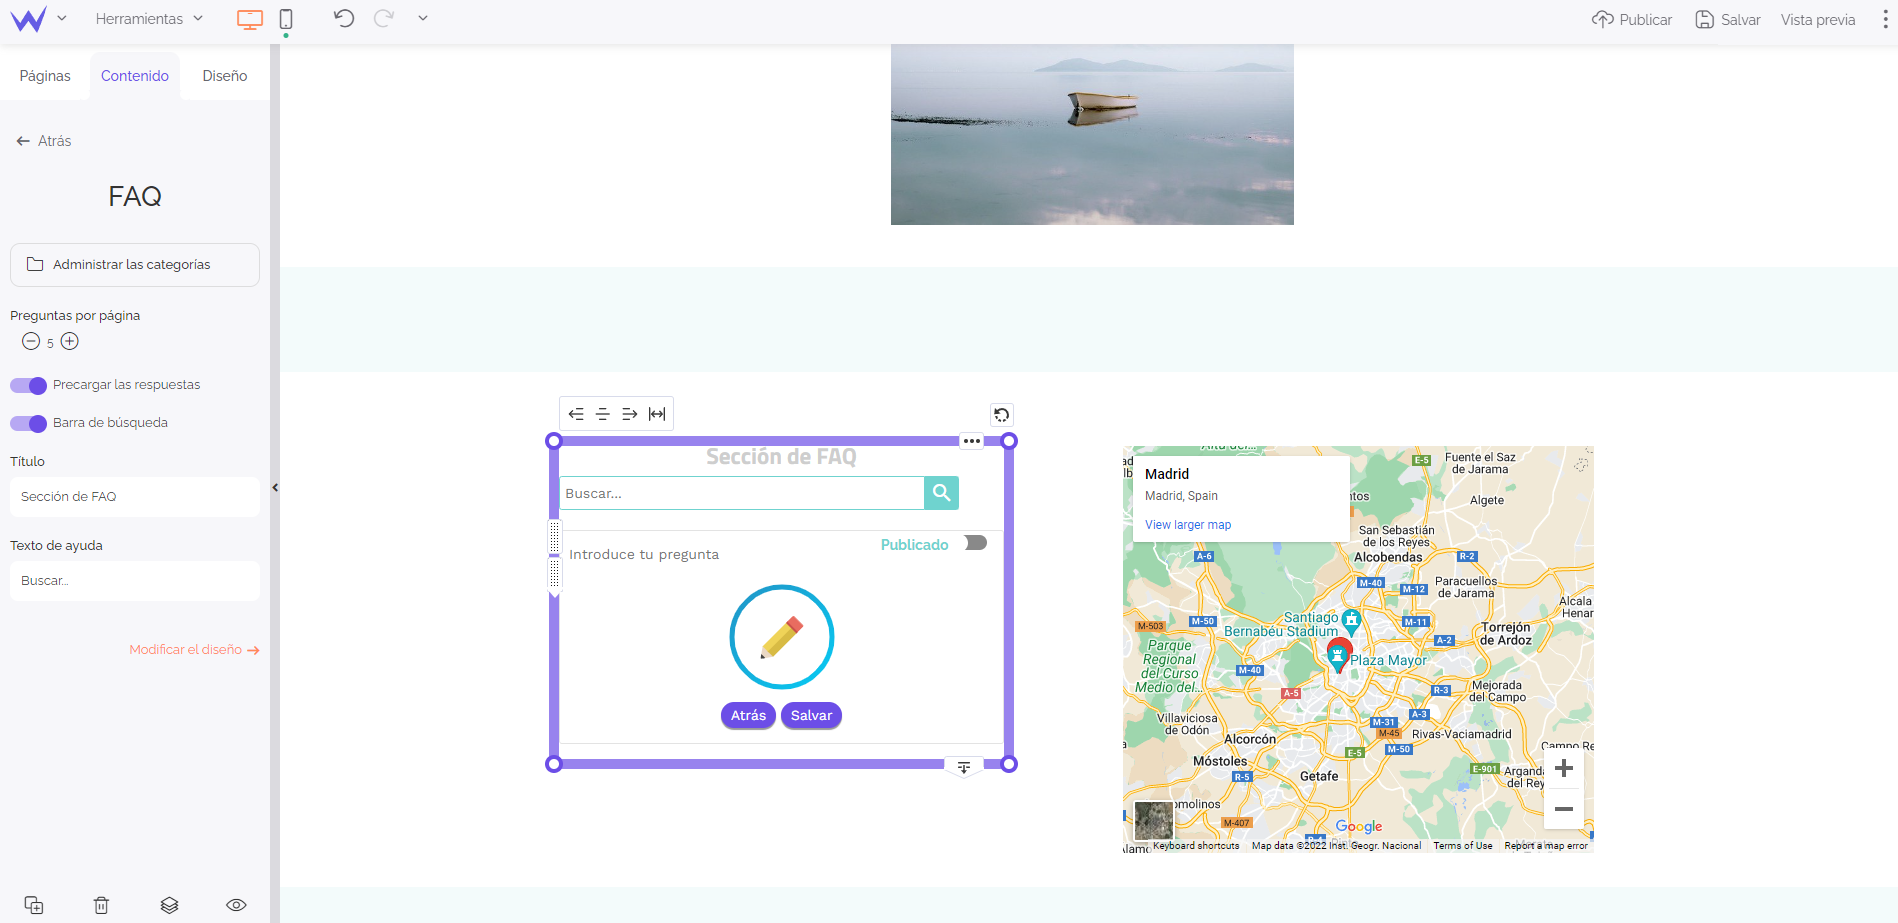Click Report a map error
Viewport: 1898px width, 923px height.
(1546, 846)
